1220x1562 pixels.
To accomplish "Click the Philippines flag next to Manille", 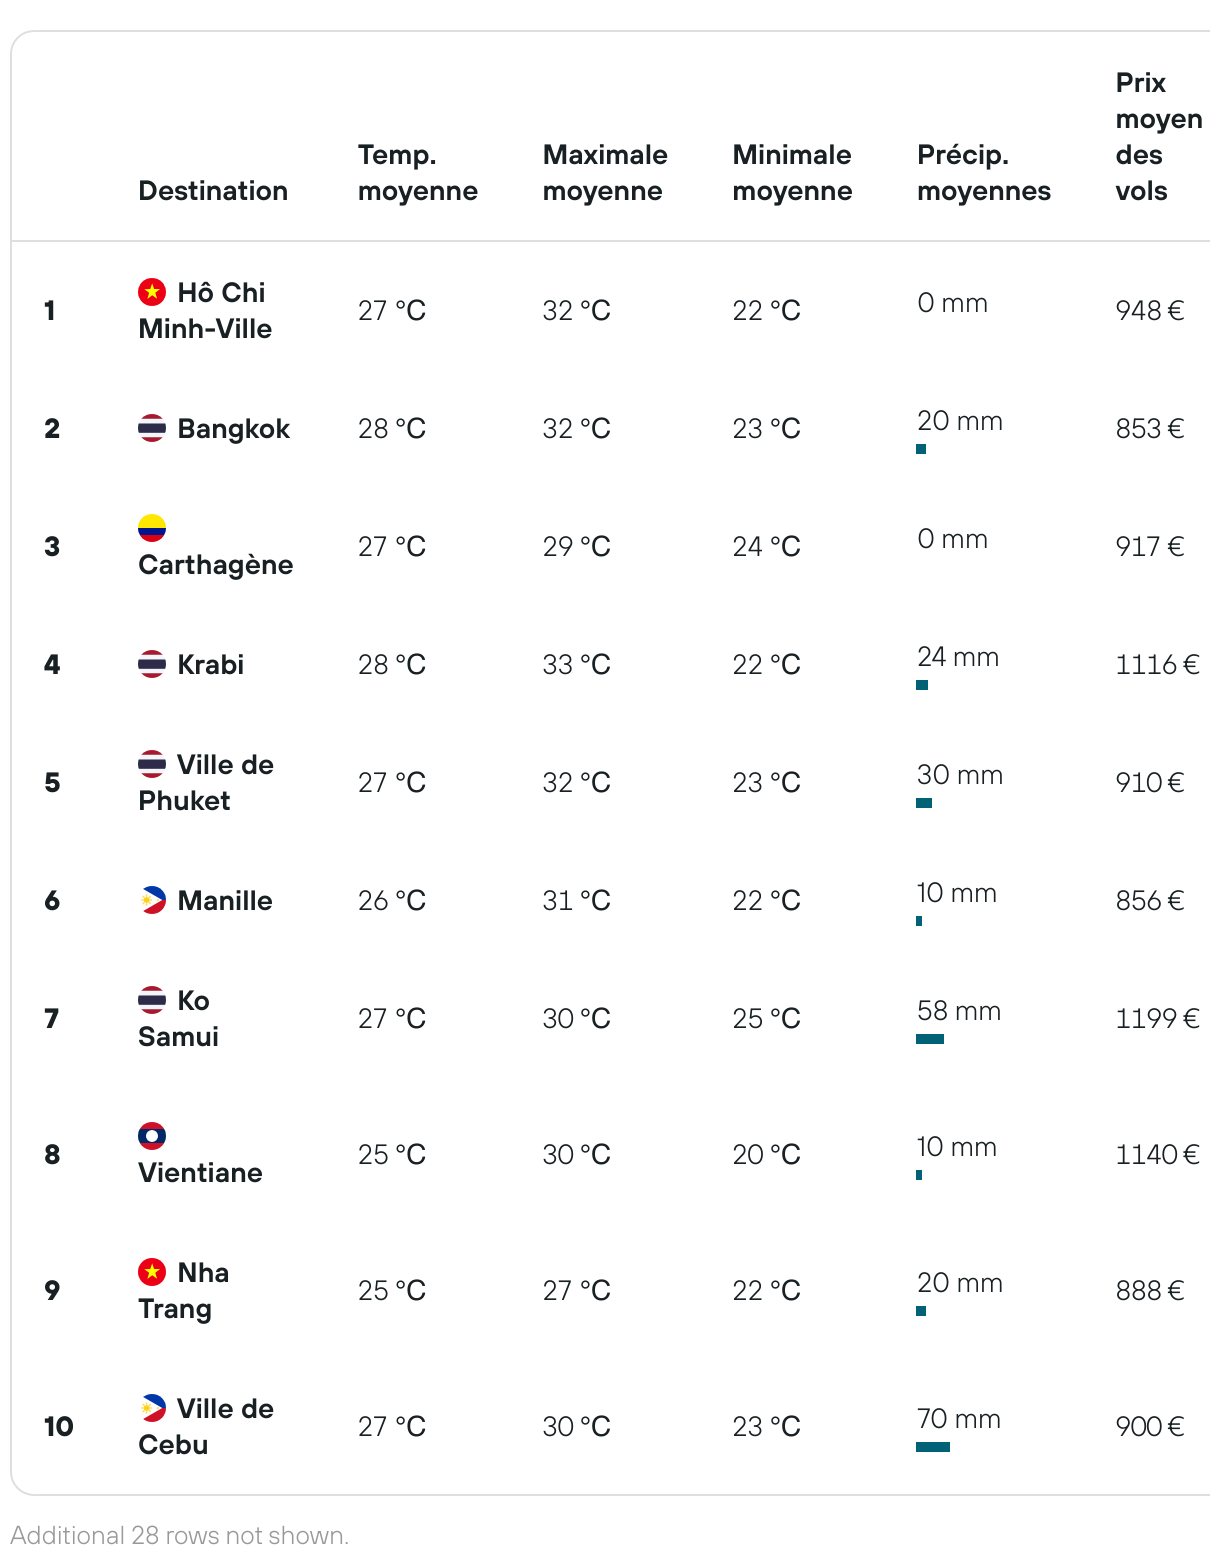I will [x=152, y=900].
